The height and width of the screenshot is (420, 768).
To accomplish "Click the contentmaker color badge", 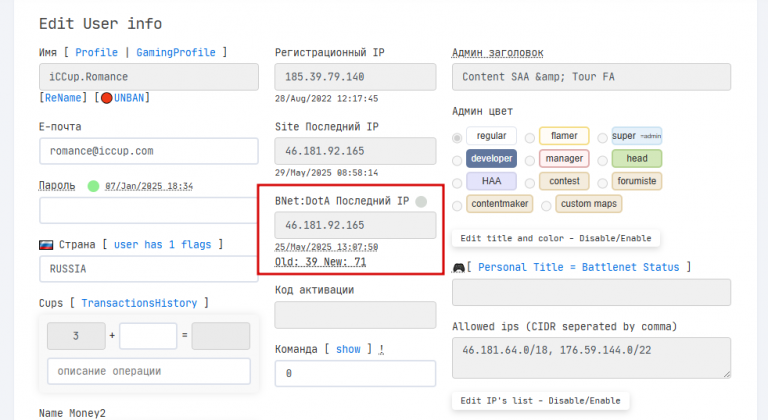I will click(500, 203).
